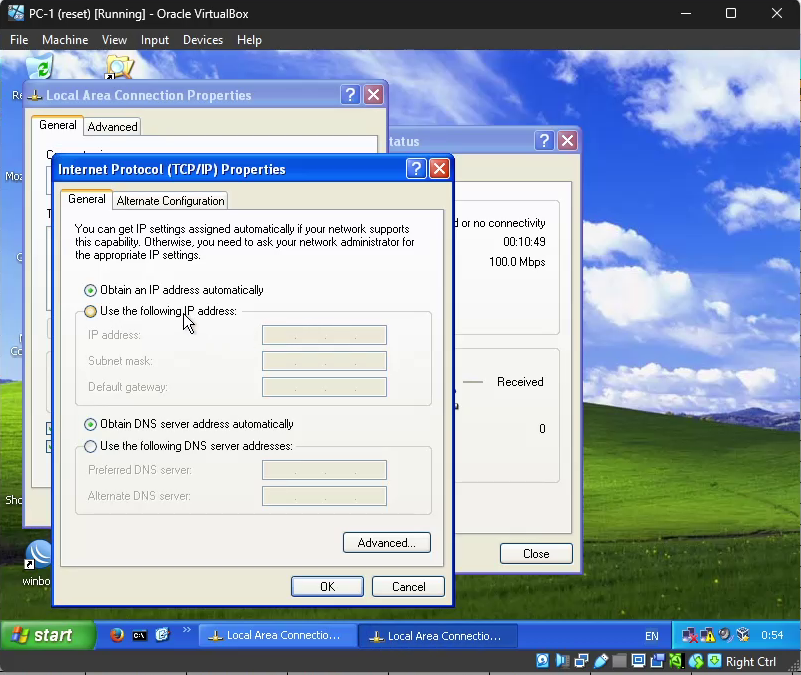The image size is (801, 675).
Task: Click the Received label in Status window
Action: click(x=520, y=382)
